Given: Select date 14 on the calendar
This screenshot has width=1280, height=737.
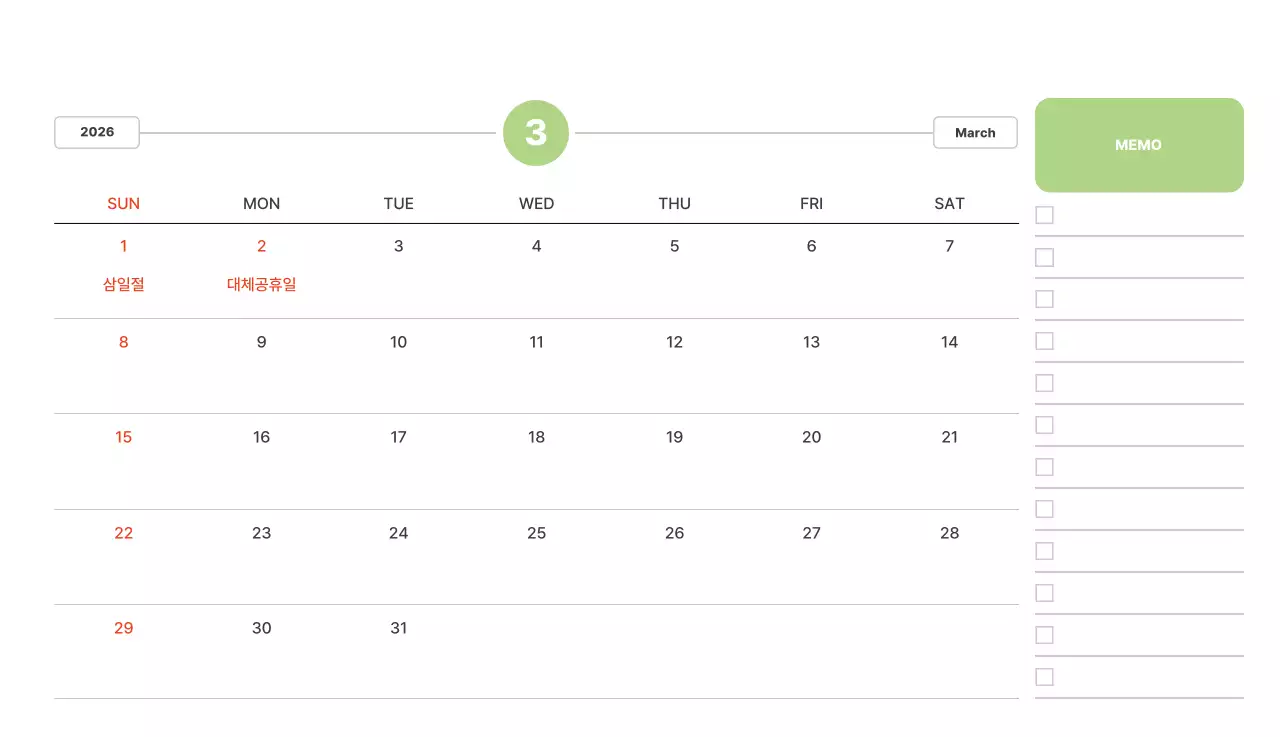Looking at the screenshot, I should tap(949, 342).
